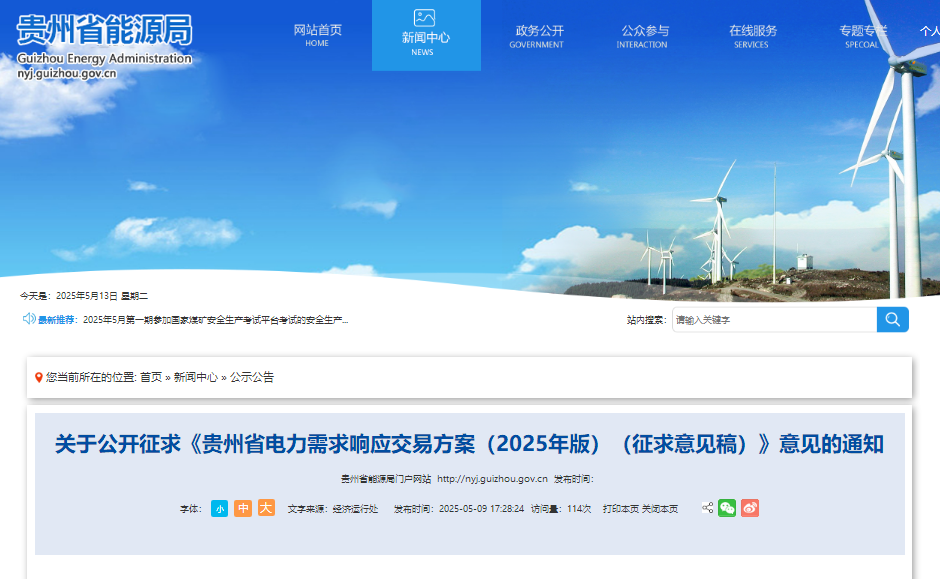Click the speaker icon beside 最新推荐
Image resolution: width=940 pixels, height=579 pixels.
pyautogui.click(x=29, y=319)
